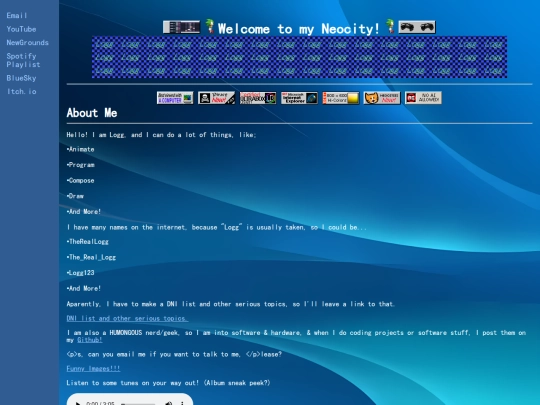The width and height of the screenshot is (540, 405).
Task: Open the NewGrounds link
Action: click(28, 43)
